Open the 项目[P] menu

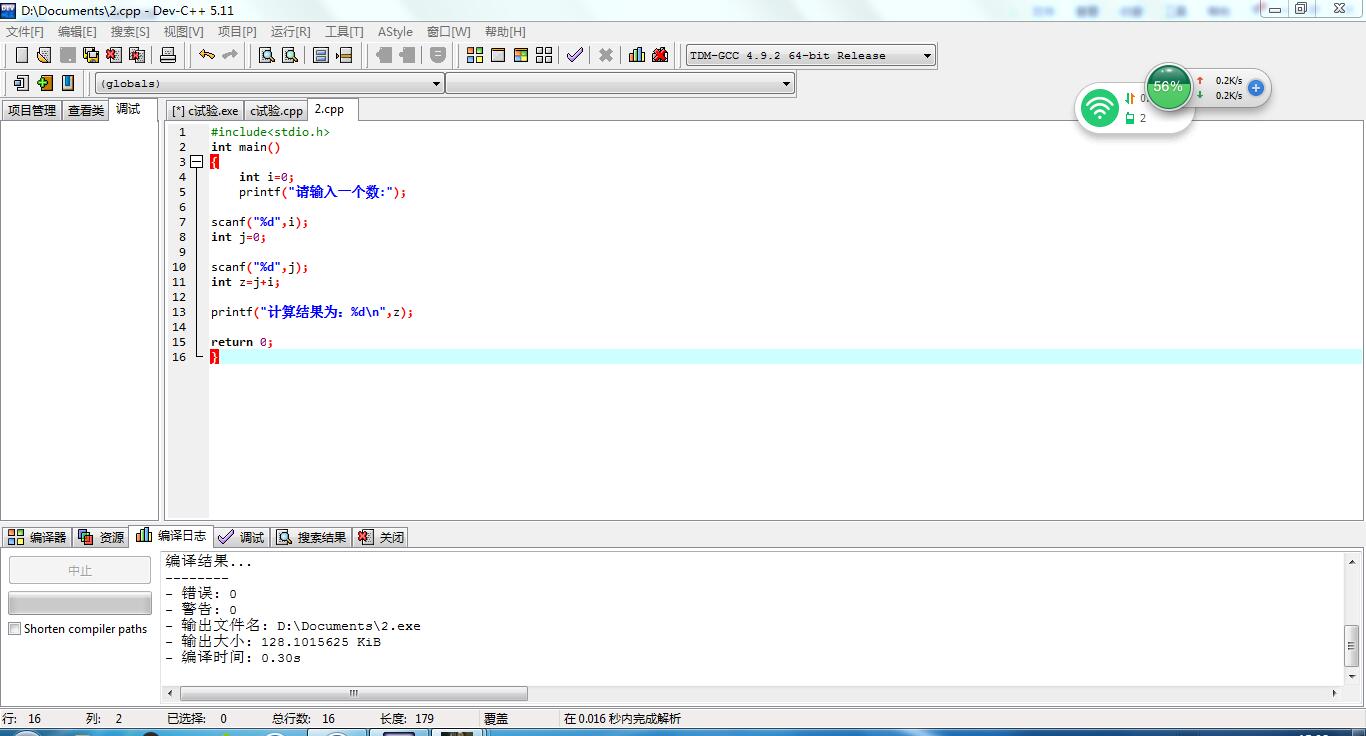click(x=237, y=32)
